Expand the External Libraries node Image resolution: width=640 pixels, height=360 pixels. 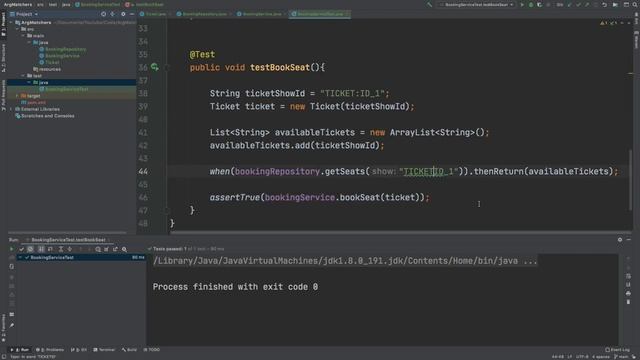11,109
